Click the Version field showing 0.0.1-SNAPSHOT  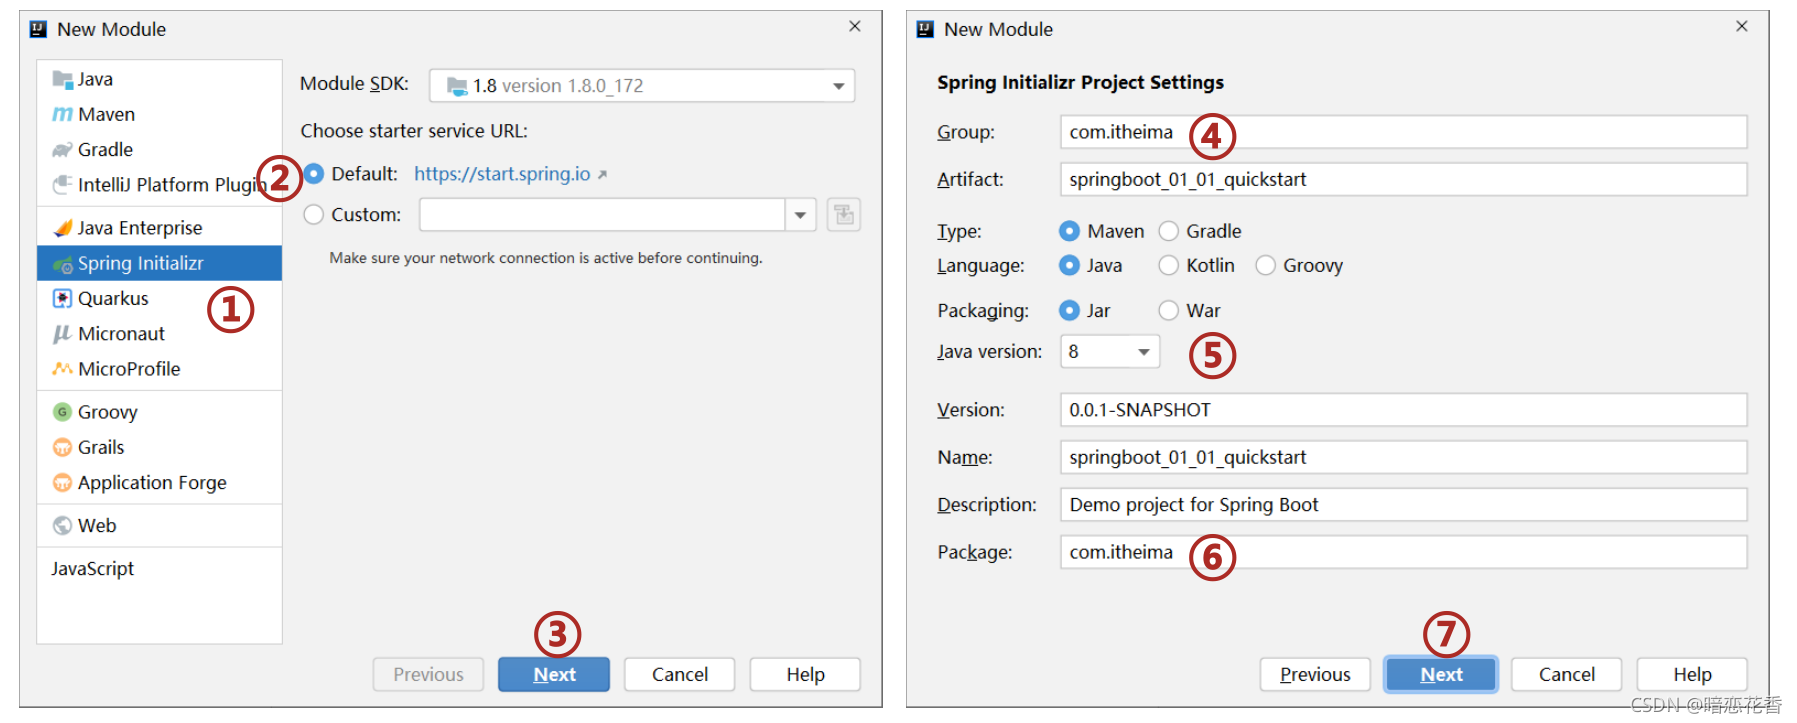pos(1404,410)
